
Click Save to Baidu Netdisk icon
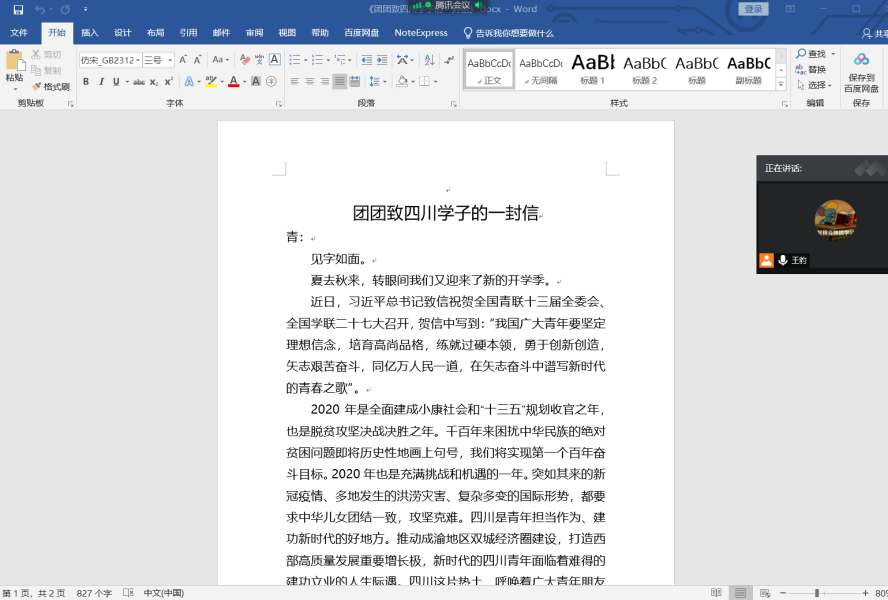861,73
